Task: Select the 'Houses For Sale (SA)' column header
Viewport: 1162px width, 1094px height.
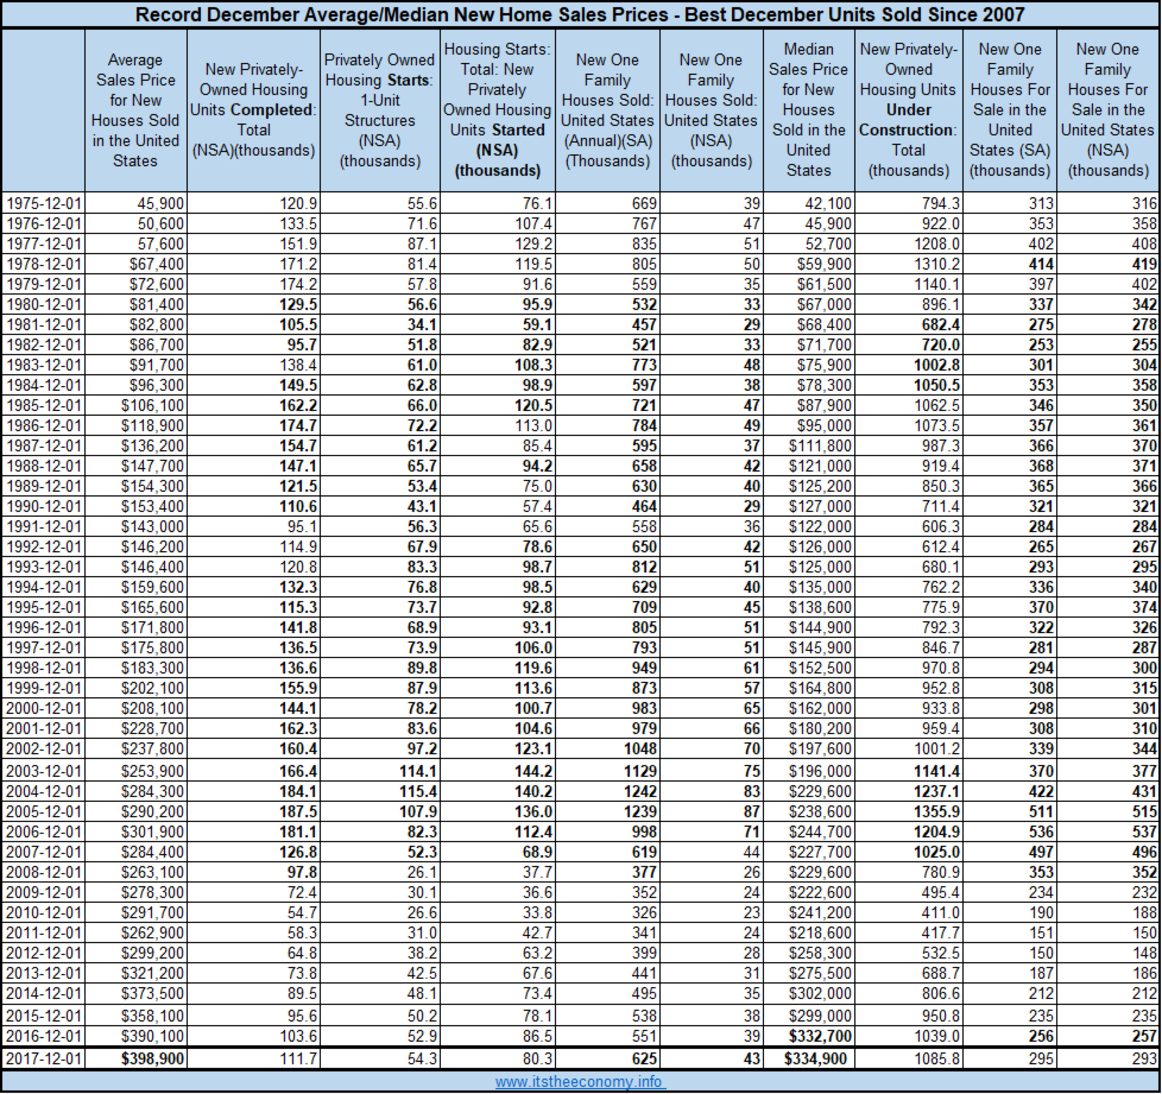Action: [x=1010, y=110]
